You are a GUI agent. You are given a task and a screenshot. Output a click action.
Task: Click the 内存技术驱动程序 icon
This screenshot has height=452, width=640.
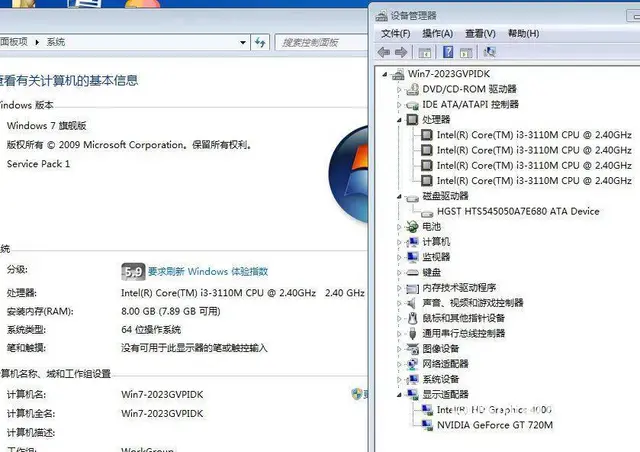point(412,289)
